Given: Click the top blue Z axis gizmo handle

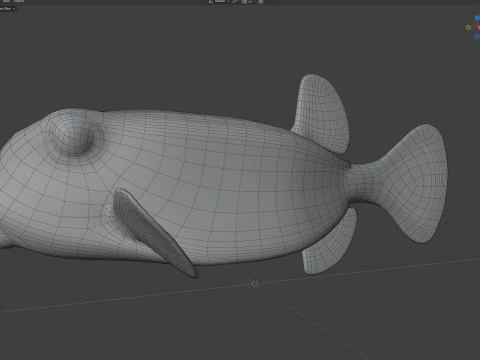Looking at the screenshot, I should click(x=477, y=18).
